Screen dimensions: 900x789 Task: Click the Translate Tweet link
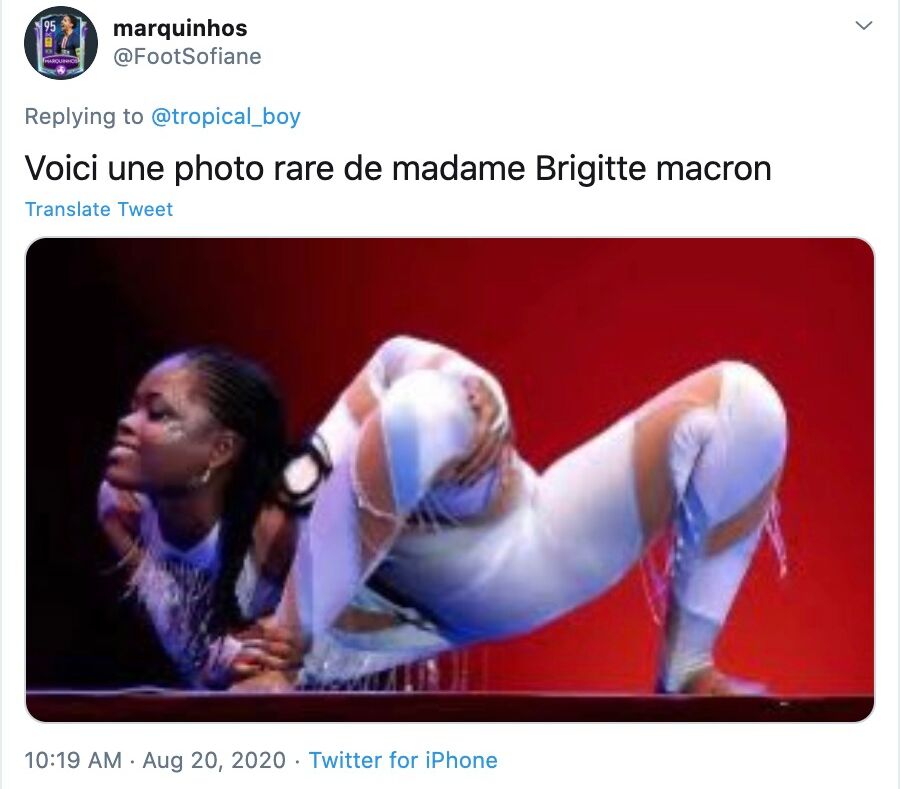coord(99,209)
